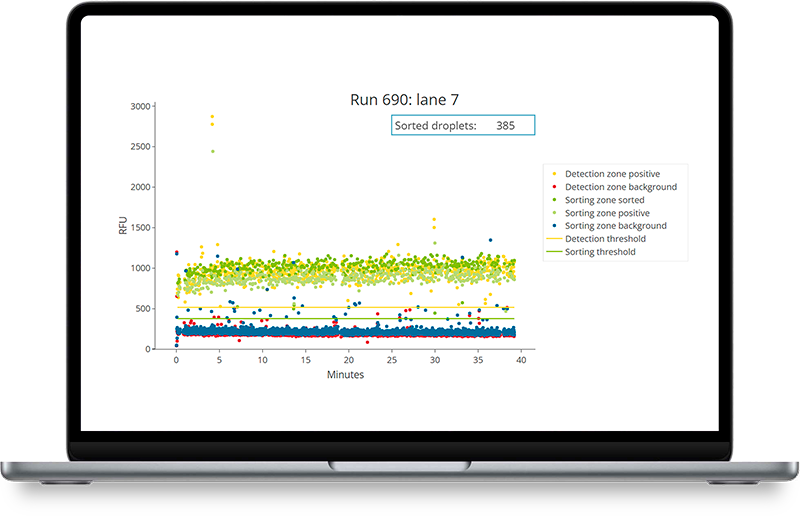Toggle the Detection zone positive legend entry
Image resolution: width=800 pixels, height=516 pixels.
tap(612, 174)
